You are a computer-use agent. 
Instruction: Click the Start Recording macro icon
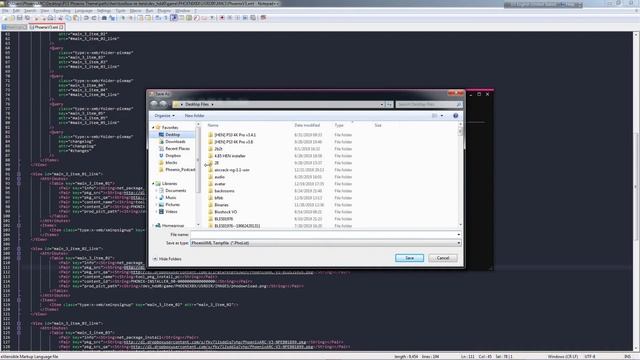[222, 18]
